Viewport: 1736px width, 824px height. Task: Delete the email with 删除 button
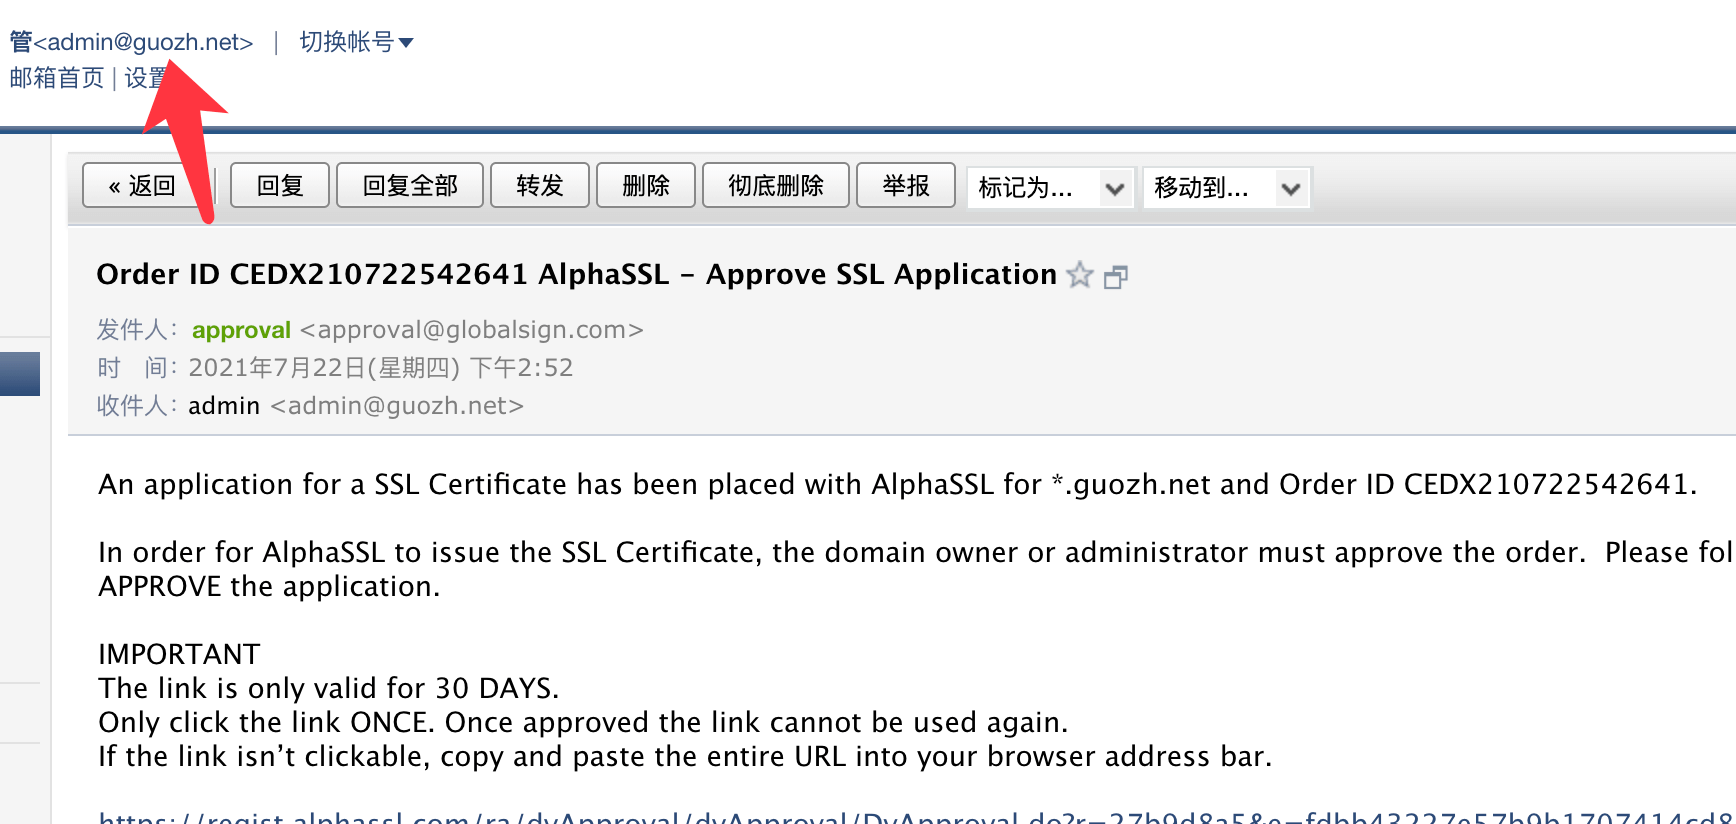[x=646, y=186]
